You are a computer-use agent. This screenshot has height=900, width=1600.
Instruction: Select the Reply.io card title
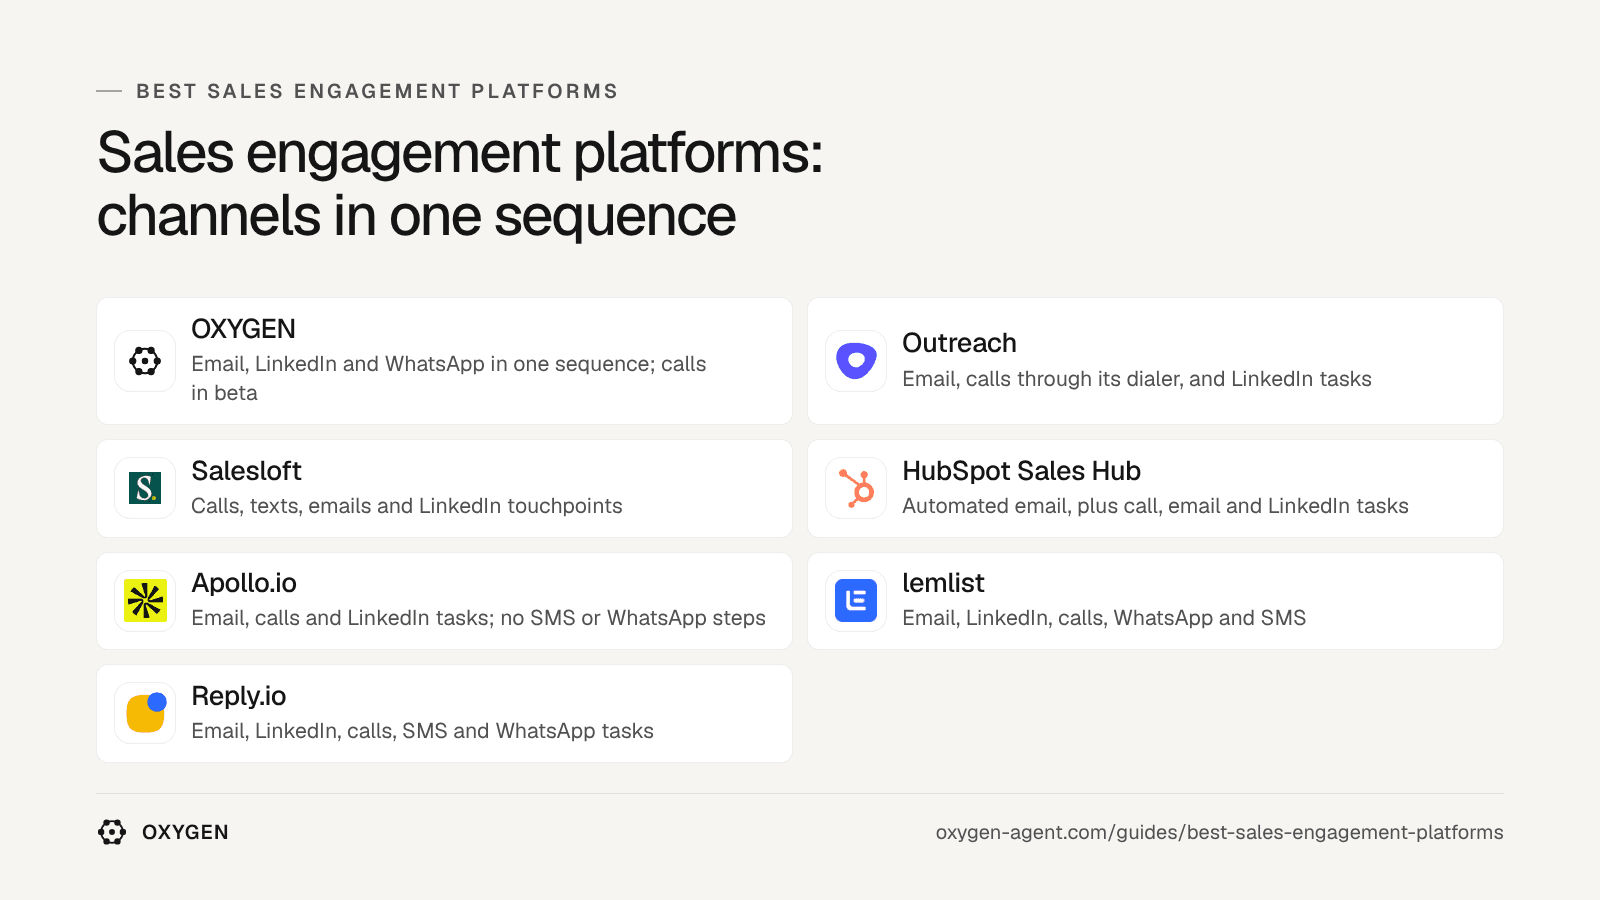(x=239, y=696)
